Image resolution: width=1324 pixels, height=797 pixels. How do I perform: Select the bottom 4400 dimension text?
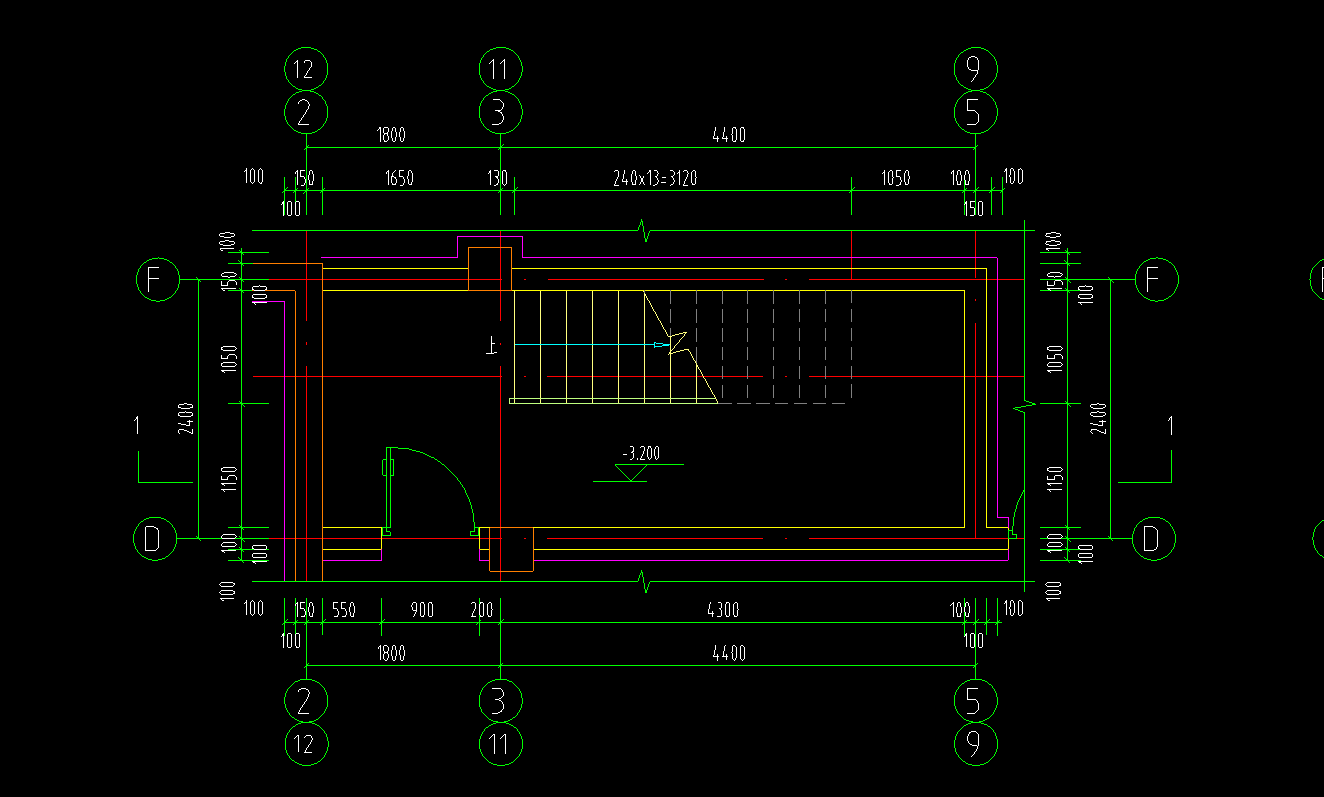point(729,653)
